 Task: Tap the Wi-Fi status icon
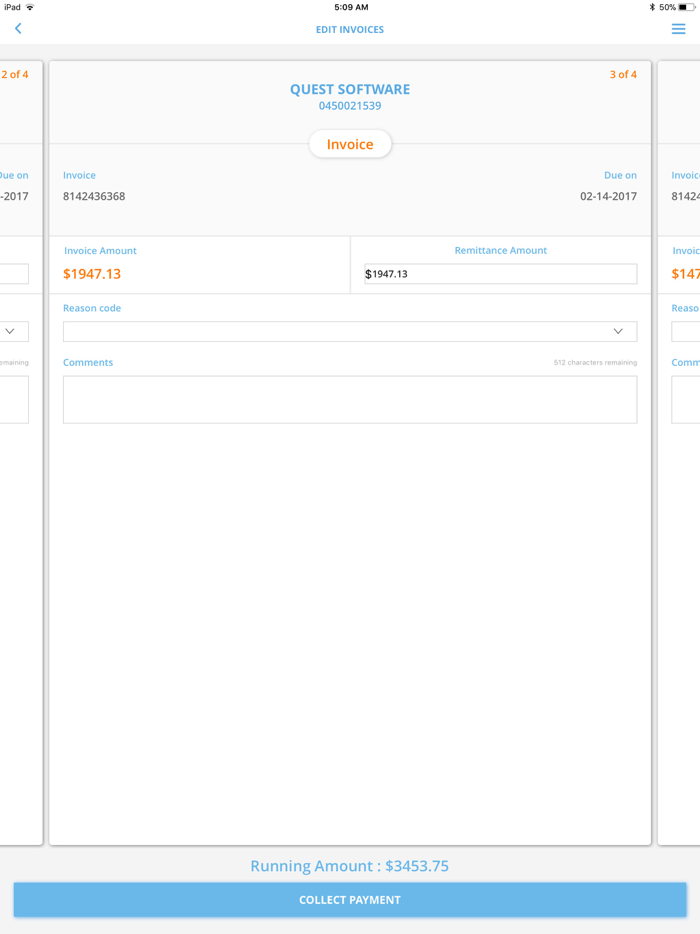pos(30,7)
